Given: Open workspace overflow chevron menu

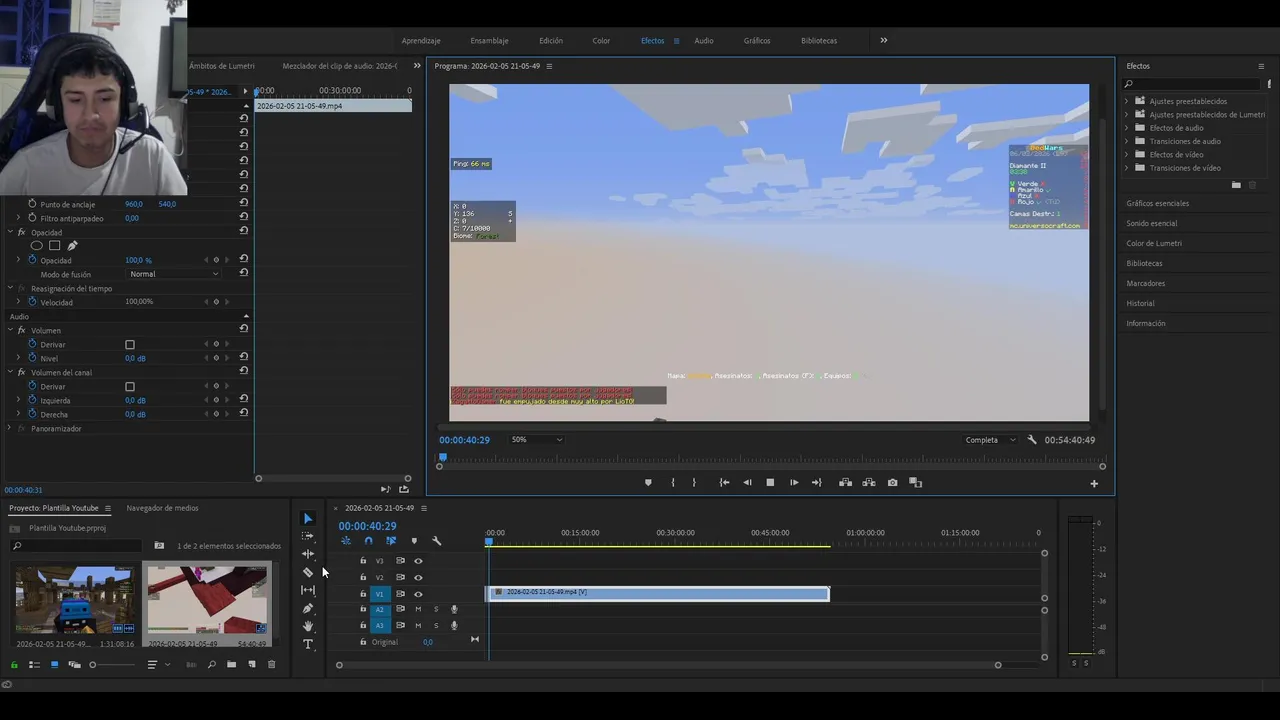Looking at the screenshot, I should pos(883,41).
